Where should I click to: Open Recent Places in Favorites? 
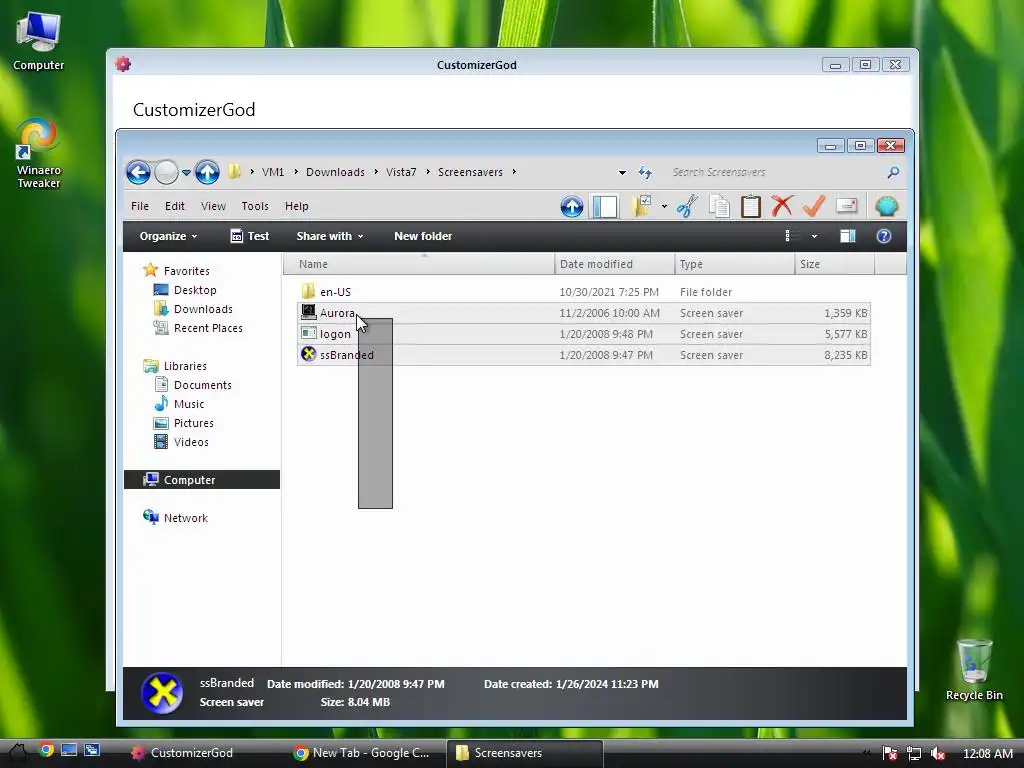tap(198, 328)
